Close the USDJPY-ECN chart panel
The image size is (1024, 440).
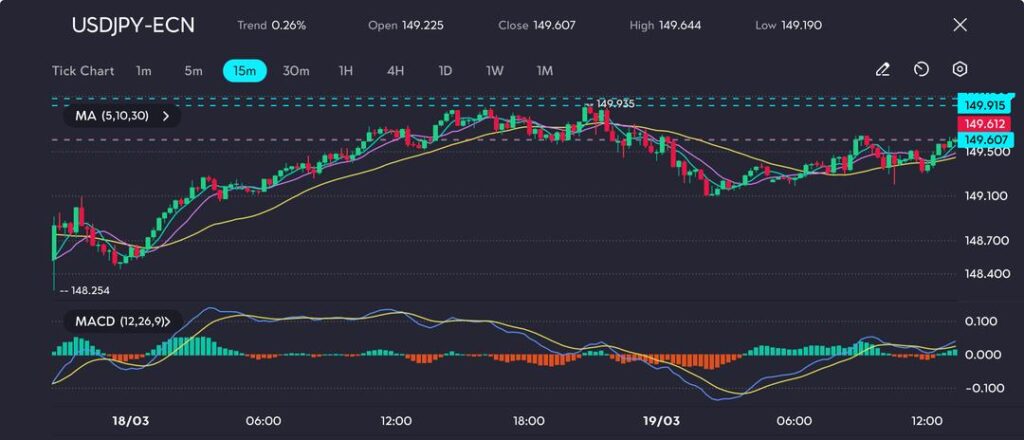(x=960, y=25)
